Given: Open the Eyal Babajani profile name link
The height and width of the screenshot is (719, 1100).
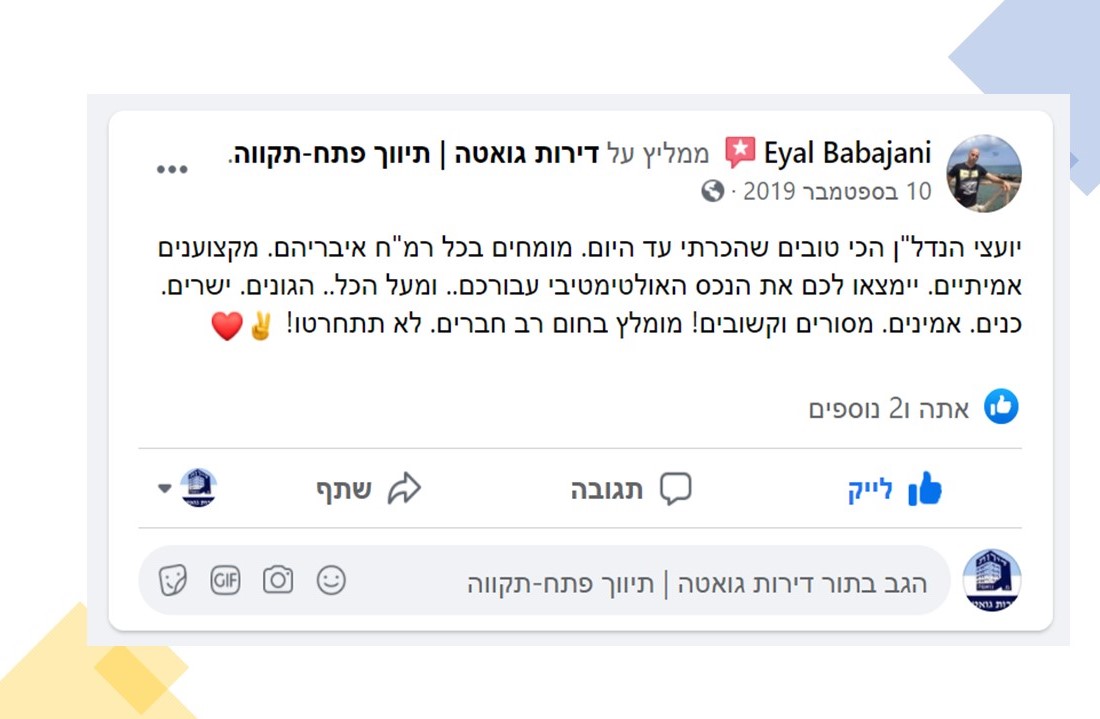Looking at the screenshot, I should click(x=847, y=154).
